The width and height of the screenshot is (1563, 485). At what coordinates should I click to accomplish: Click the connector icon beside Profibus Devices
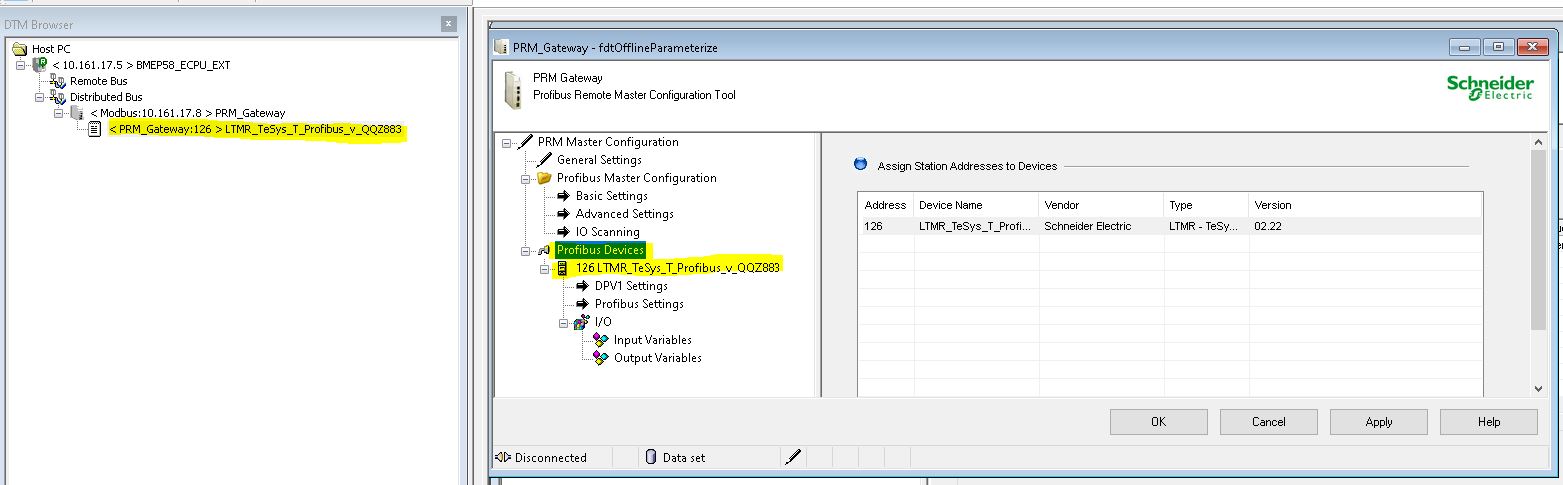pyautogui.click(x=545, y=250)
